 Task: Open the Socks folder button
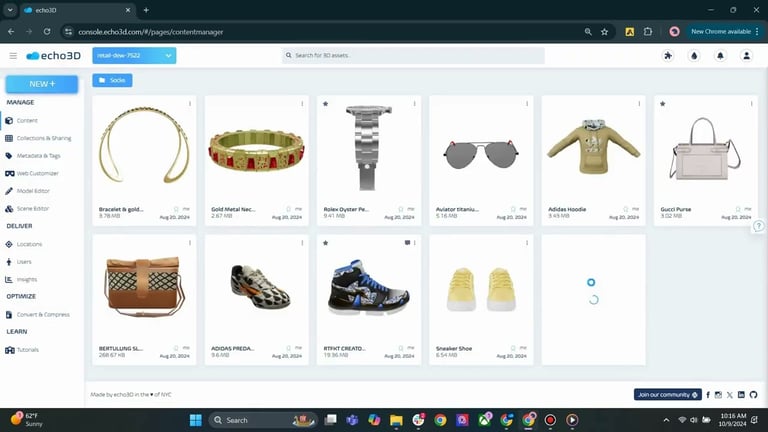click(x=112, y=80)
